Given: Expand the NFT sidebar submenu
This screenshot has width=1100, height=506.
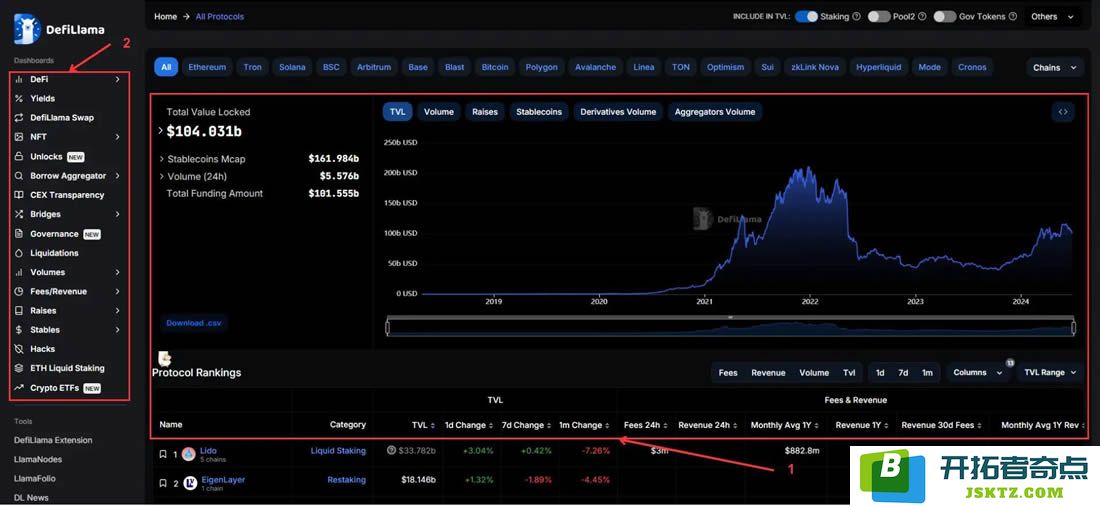Looking at the screenshot, I should [x=117, y=137].
